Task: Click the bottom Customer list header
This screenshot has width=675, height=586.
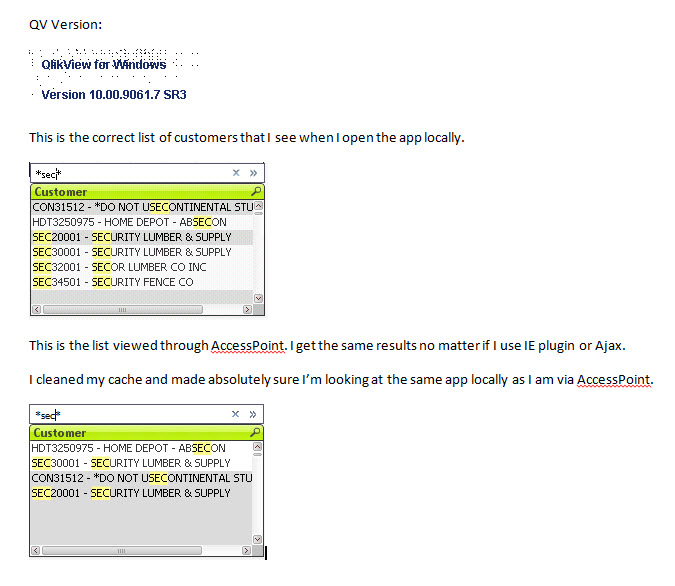Action: pyautogui.click(x=146, y=433)
